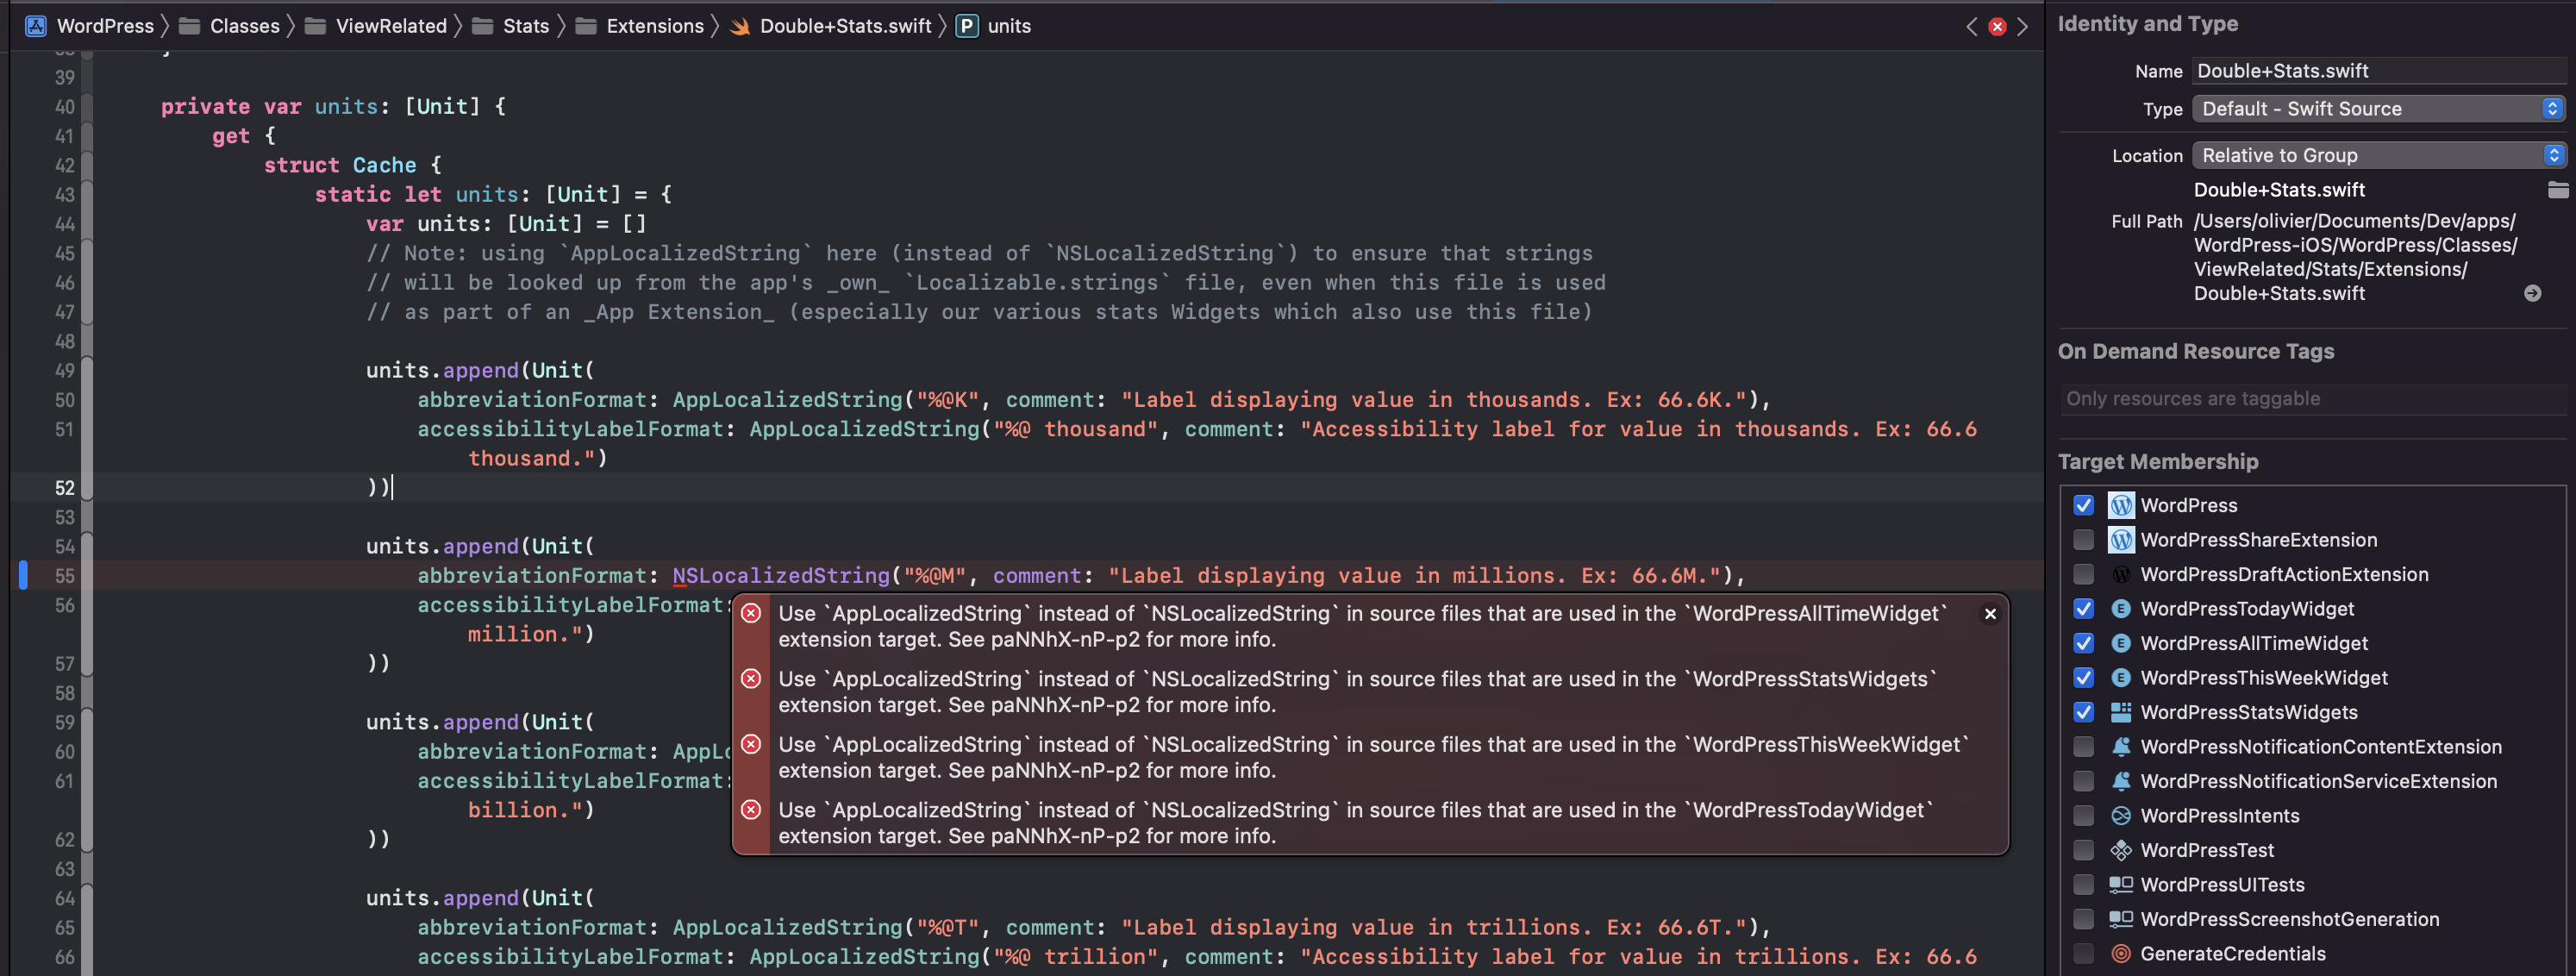Check the WordPressShareExtension target
This screenshot has height=976, width=2576.
[x=2083, y=540]
